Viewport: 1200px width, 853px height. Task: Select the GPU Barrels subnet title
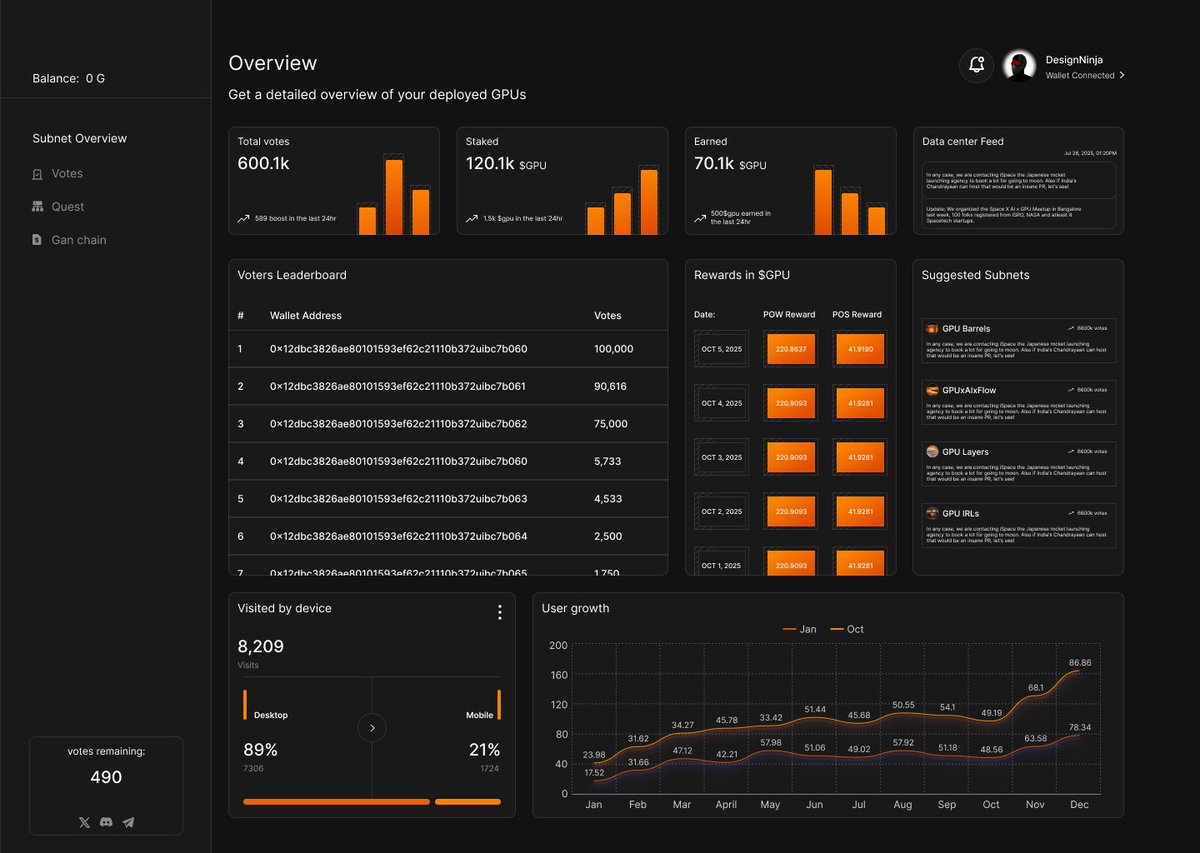click(x=966, y=328)
